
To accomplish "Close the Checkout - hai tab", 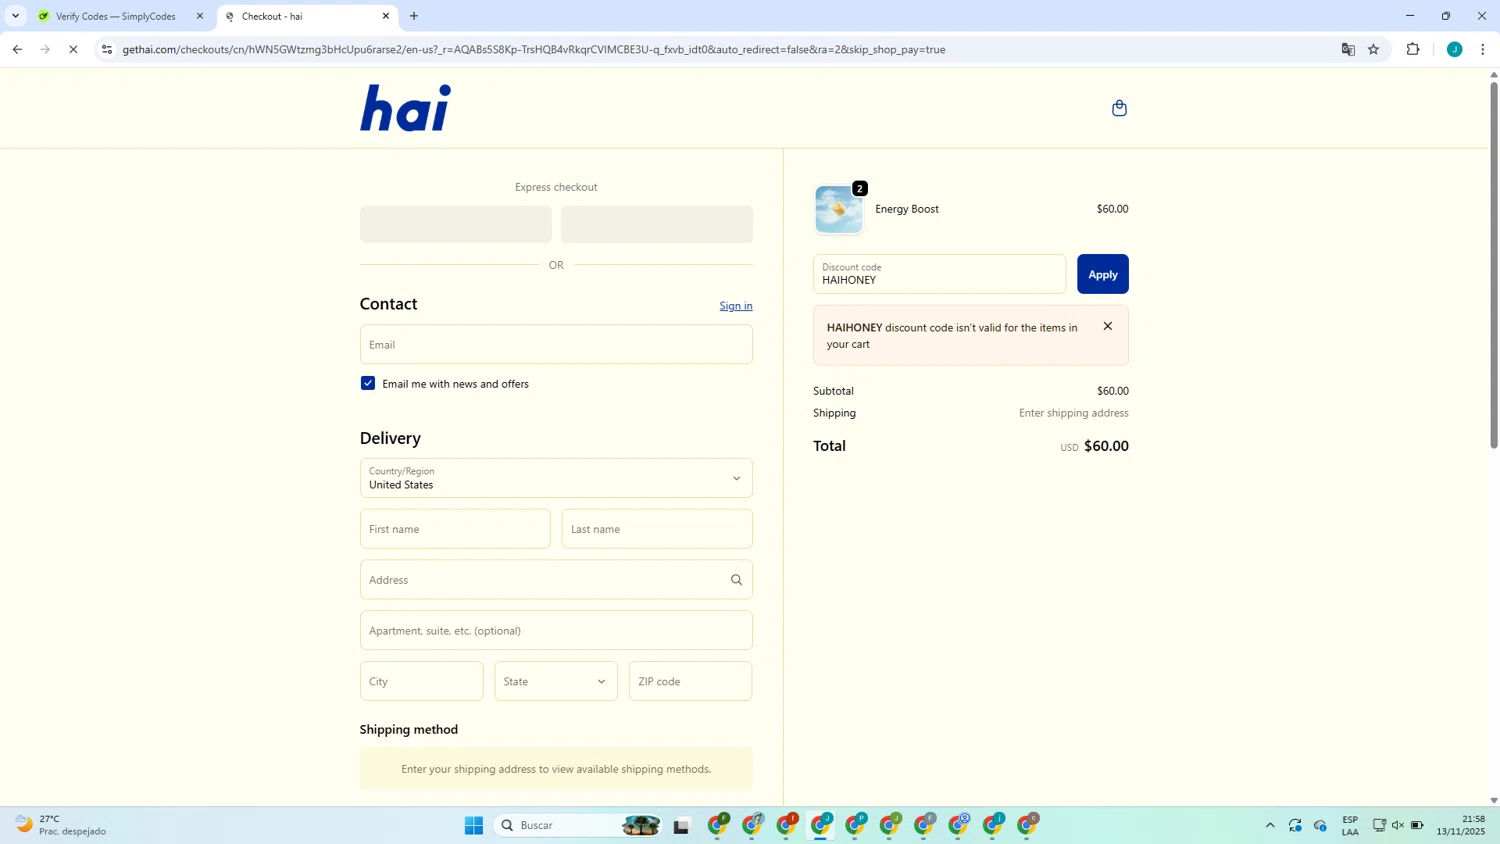I will [386, 16].
